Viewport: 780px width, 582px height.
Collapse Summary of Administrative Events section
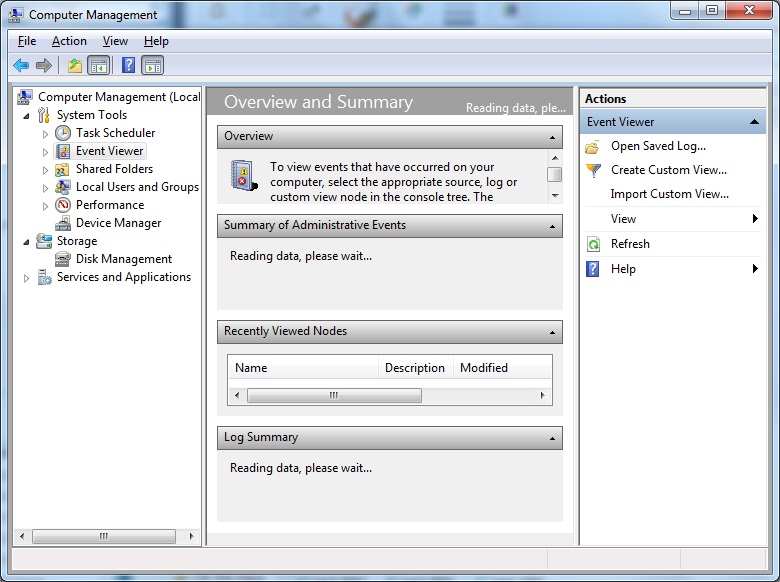552,226
